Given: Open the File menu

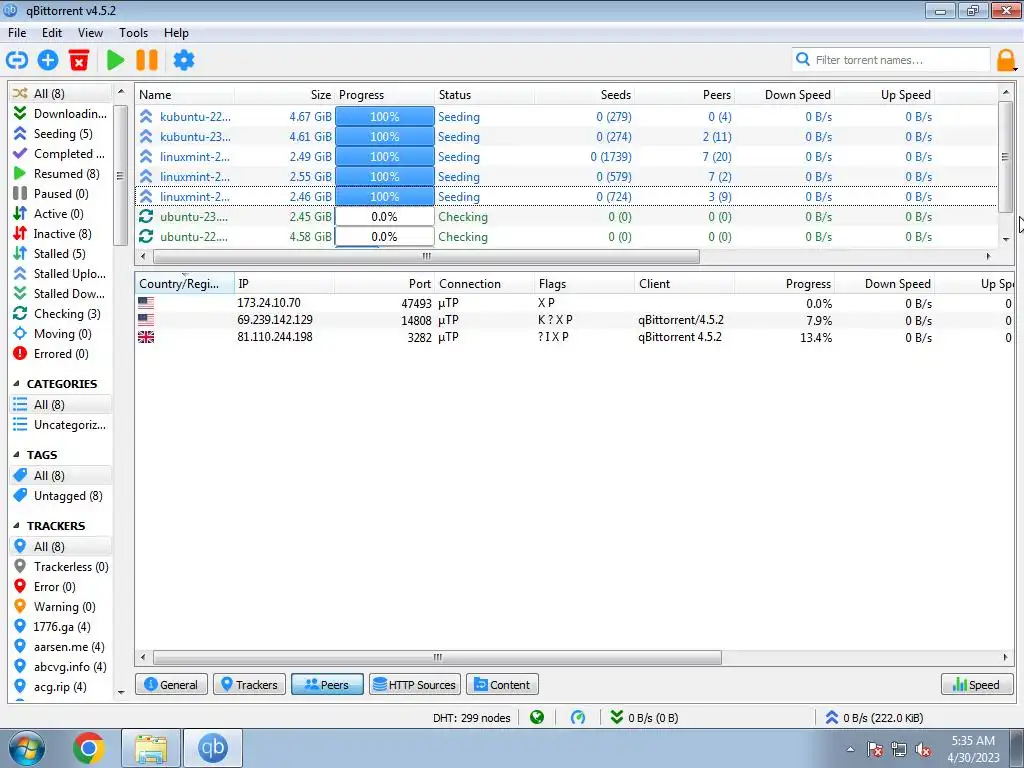Looking at the screenshot, I should [x=17, y=33].
